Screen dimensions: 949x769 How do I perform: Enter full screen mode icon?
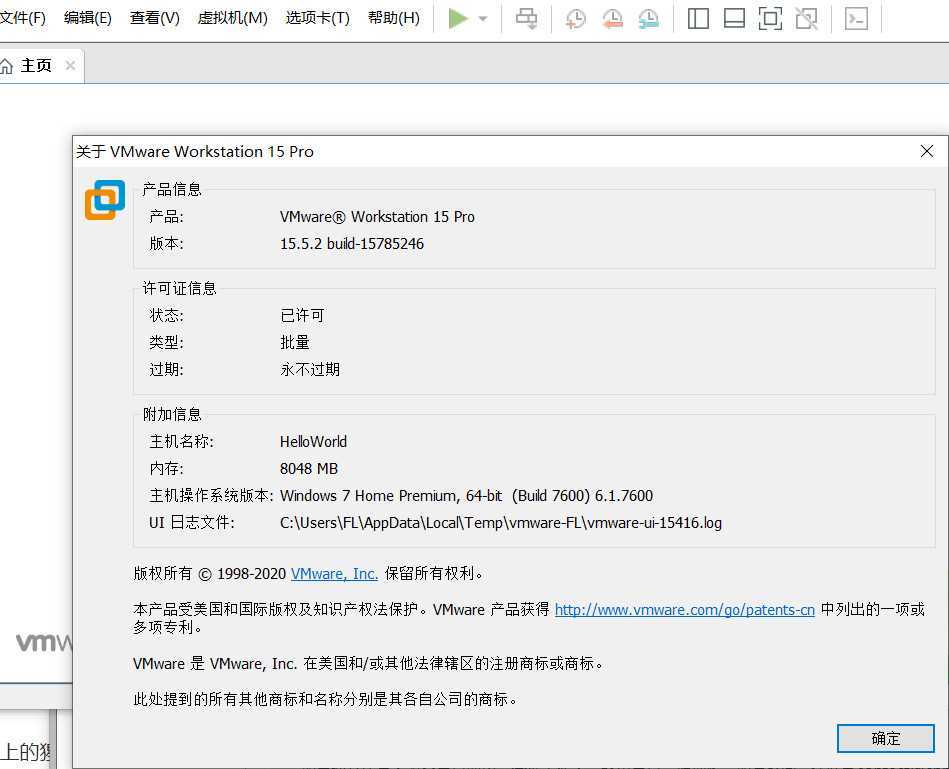(770, 19)
